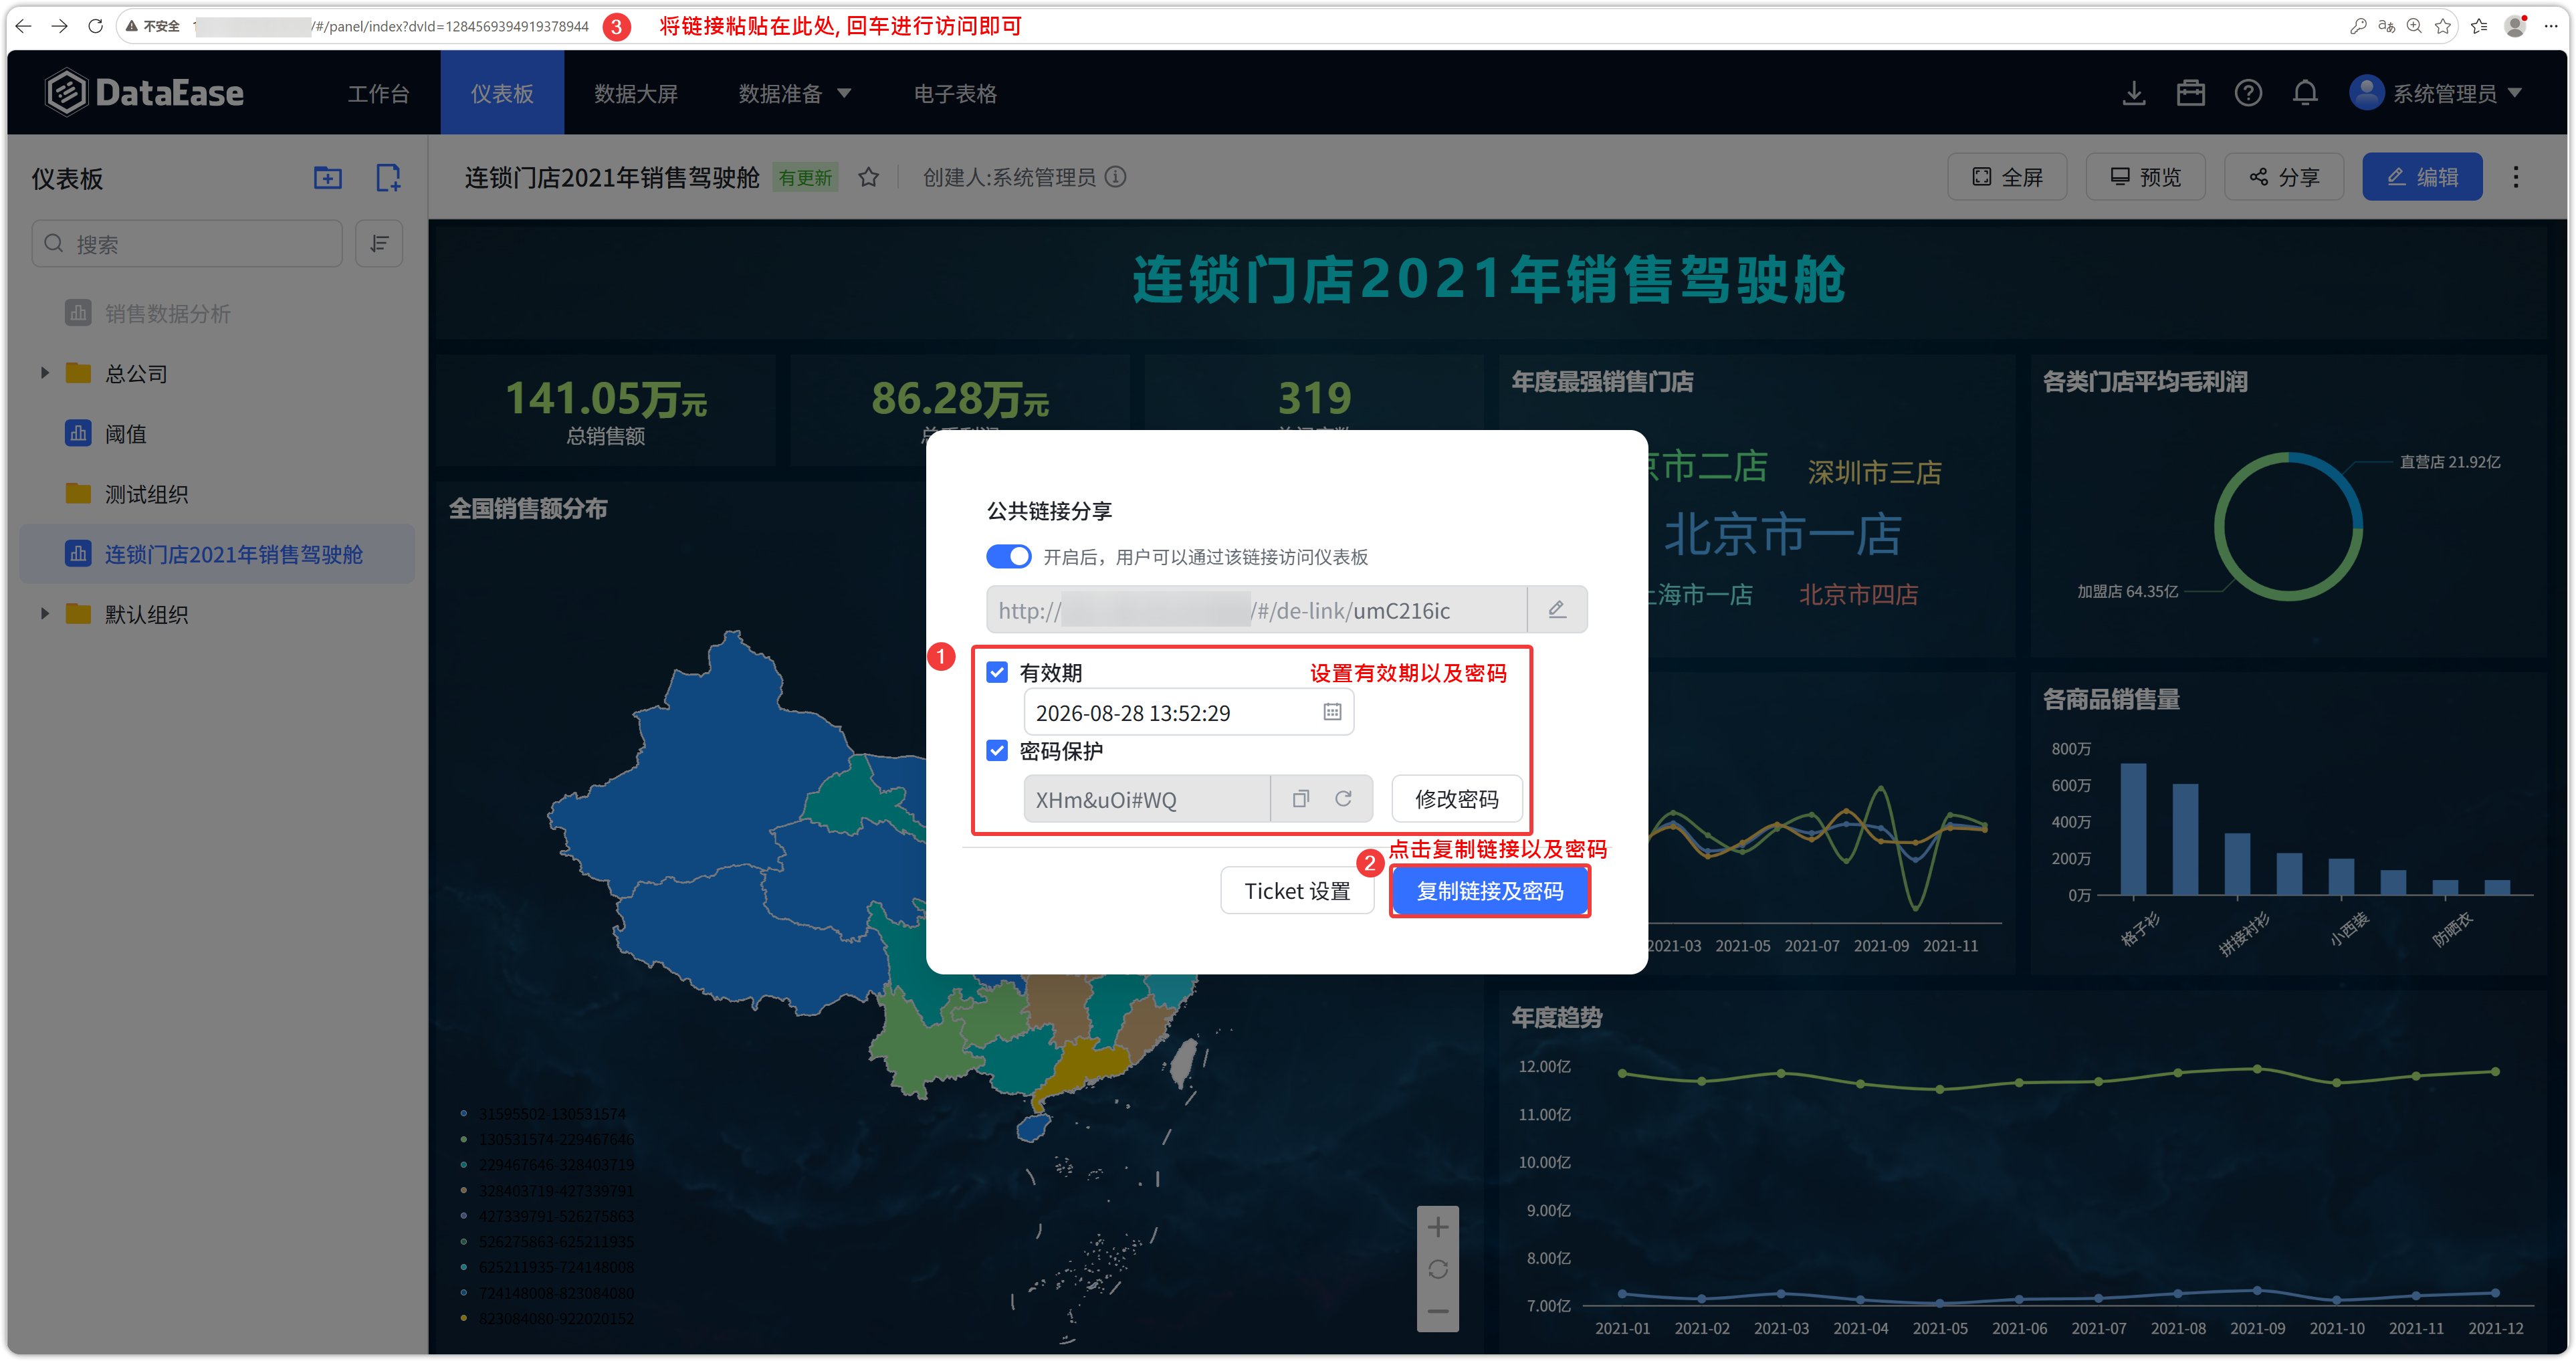Click the browser forward arrow
Image resolution: width=2576 pixels, height=1361 pixels.
(x=60, y=26)
